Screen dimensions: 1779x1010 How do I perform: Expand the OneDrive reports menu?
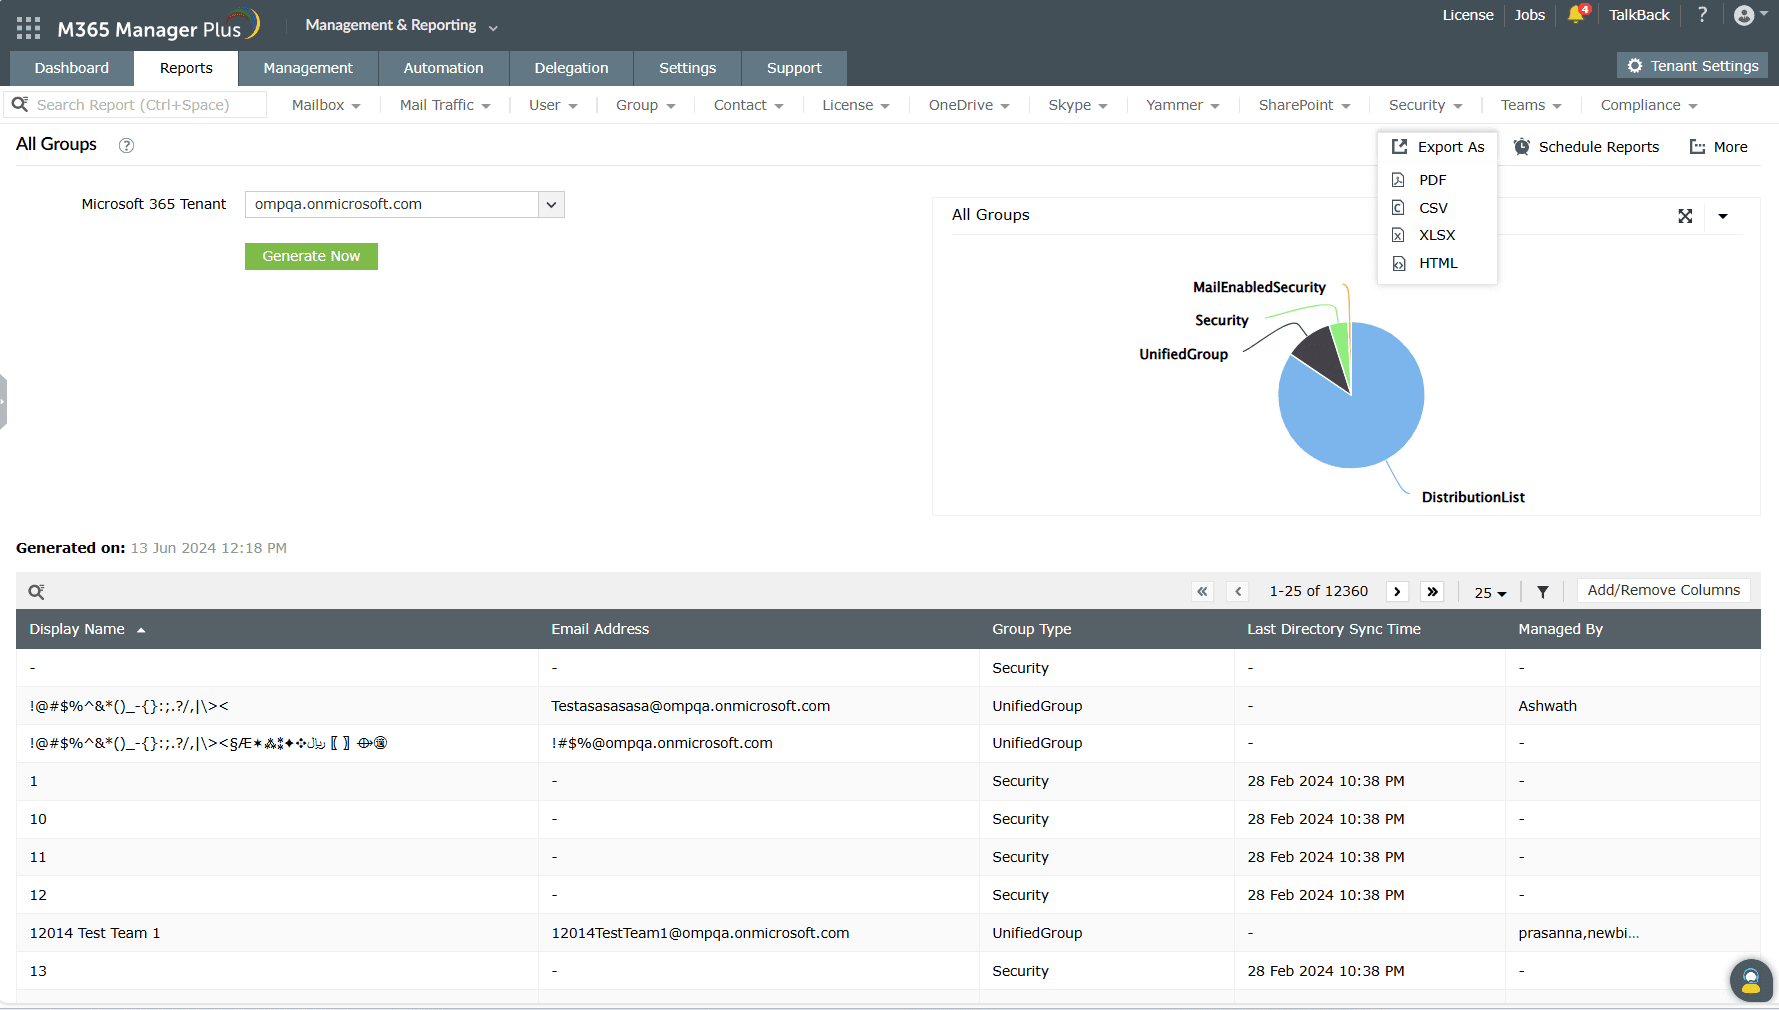point(968,105)
